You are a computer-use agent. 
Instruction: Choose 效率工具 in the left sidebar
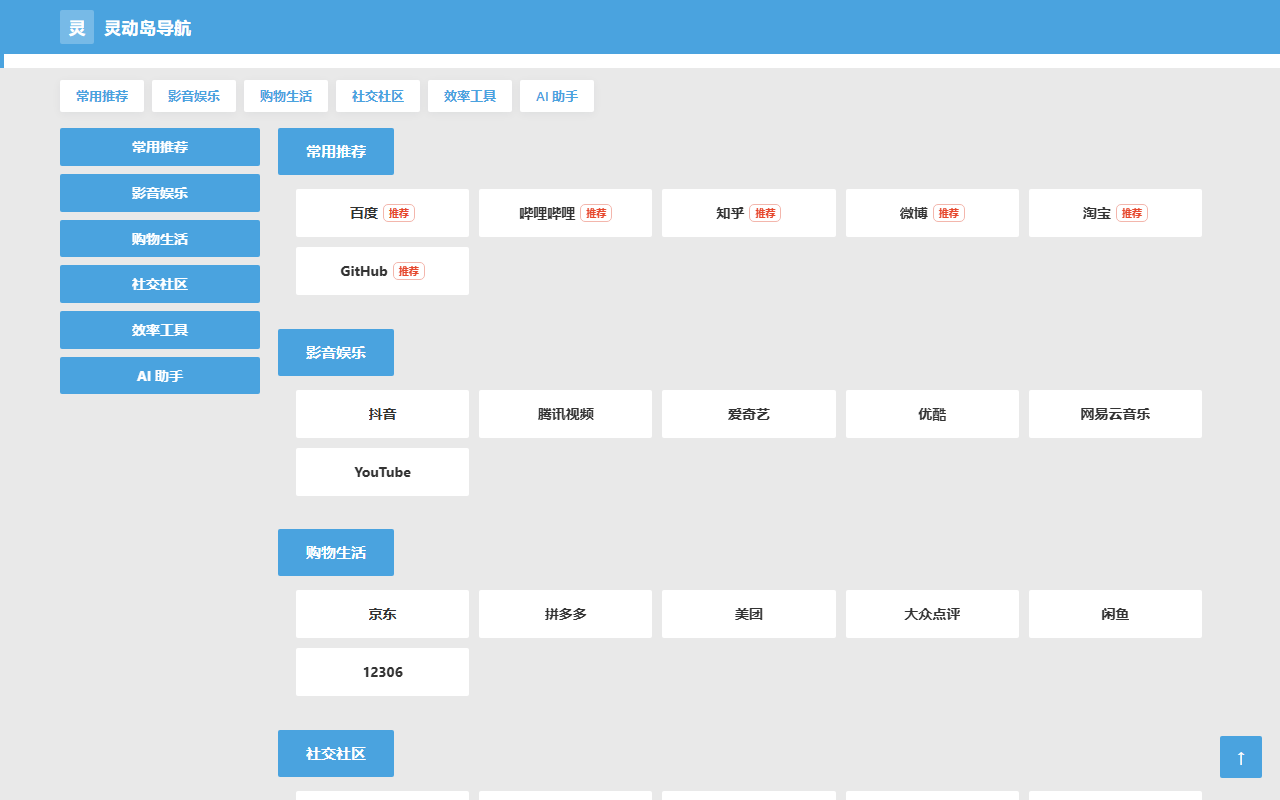click(x=160, y=330)
